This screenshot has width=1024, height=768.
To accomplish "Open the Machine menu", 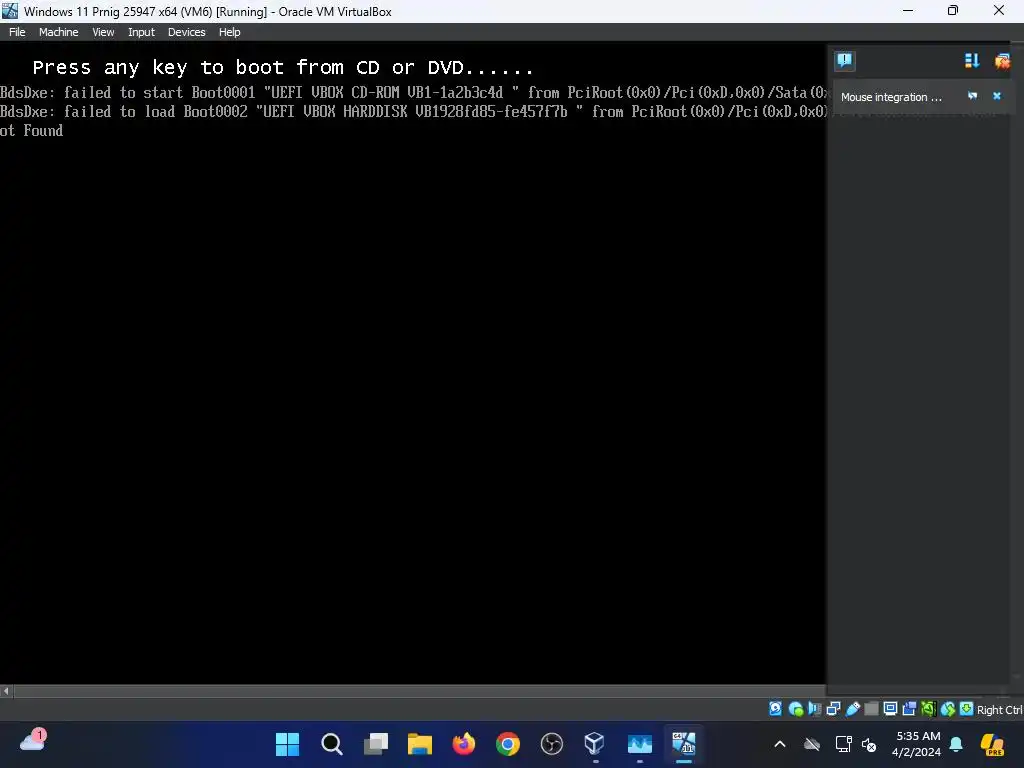I will pos(58,32).
